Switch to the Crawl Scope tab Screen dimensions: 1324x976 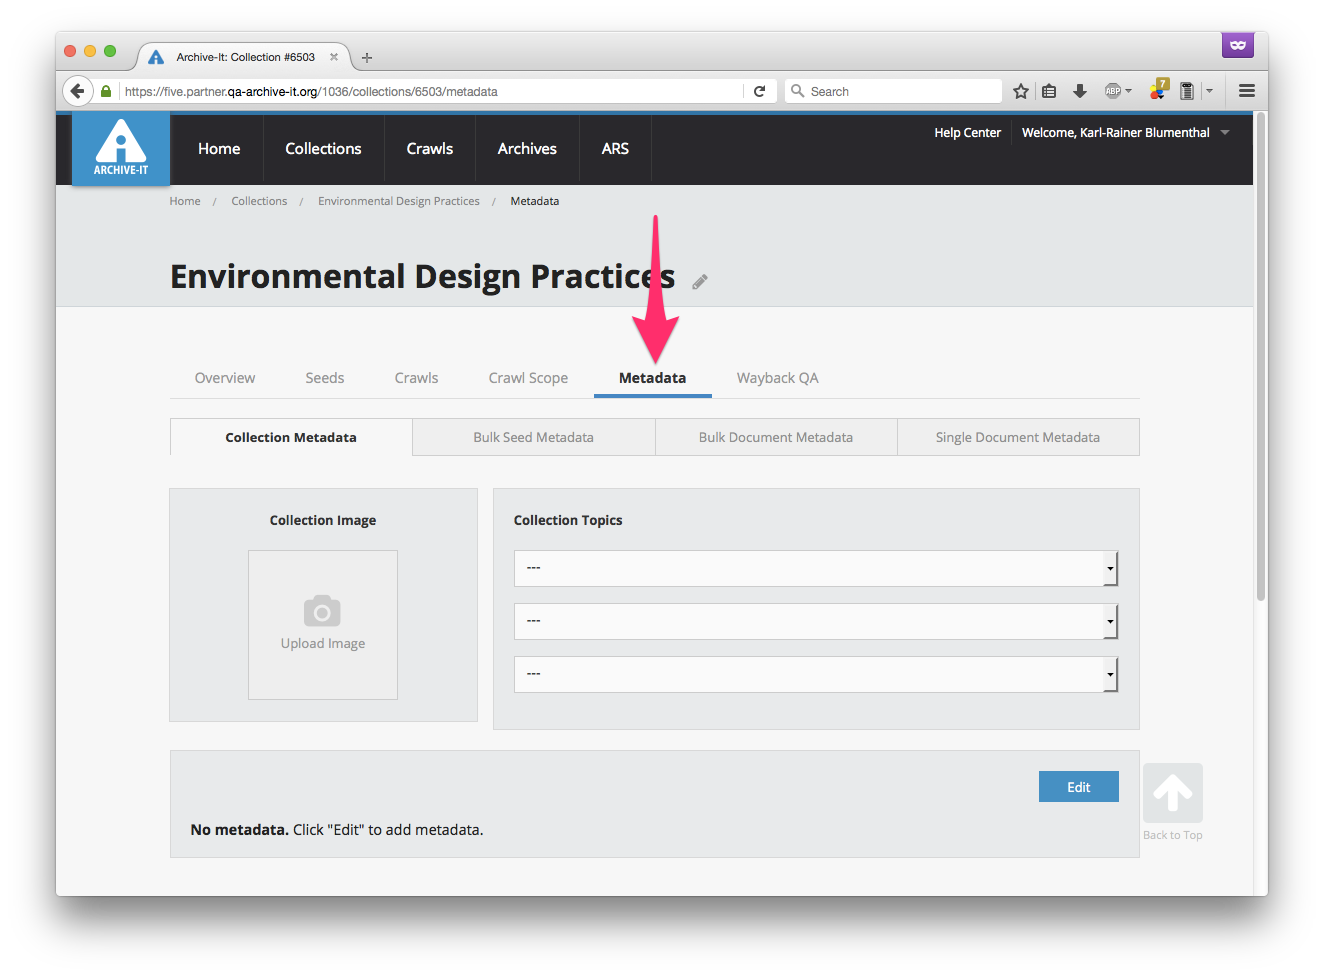(x=528, y=378)
